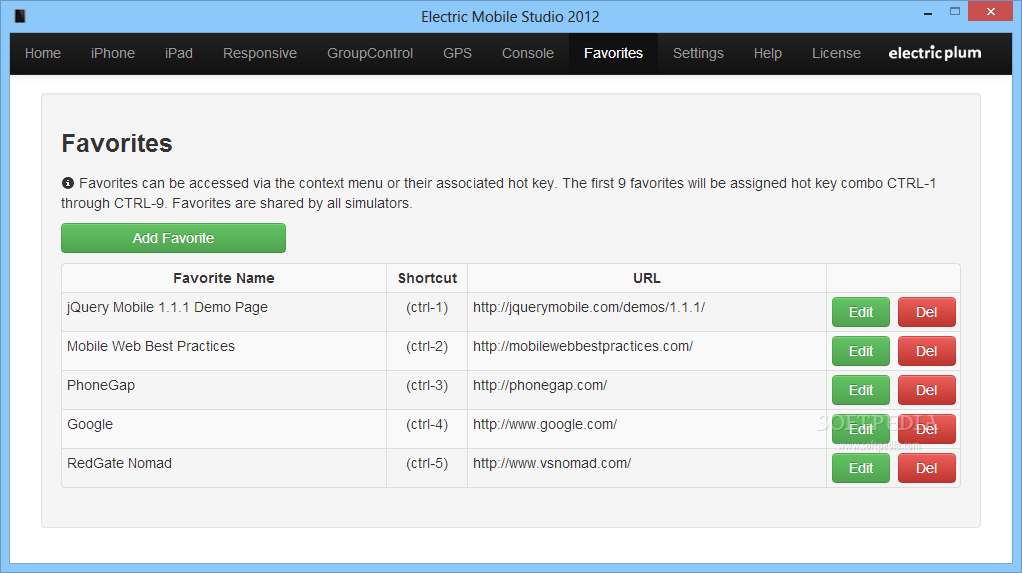Open the Console tab
The width and height of the screenshot is (1022, 573).
tap(528, 53)
